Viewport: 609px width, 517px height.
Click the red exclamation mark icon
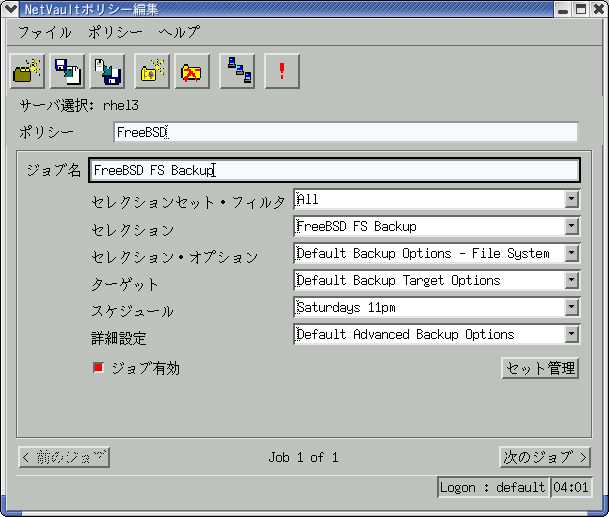pos(282,71)
